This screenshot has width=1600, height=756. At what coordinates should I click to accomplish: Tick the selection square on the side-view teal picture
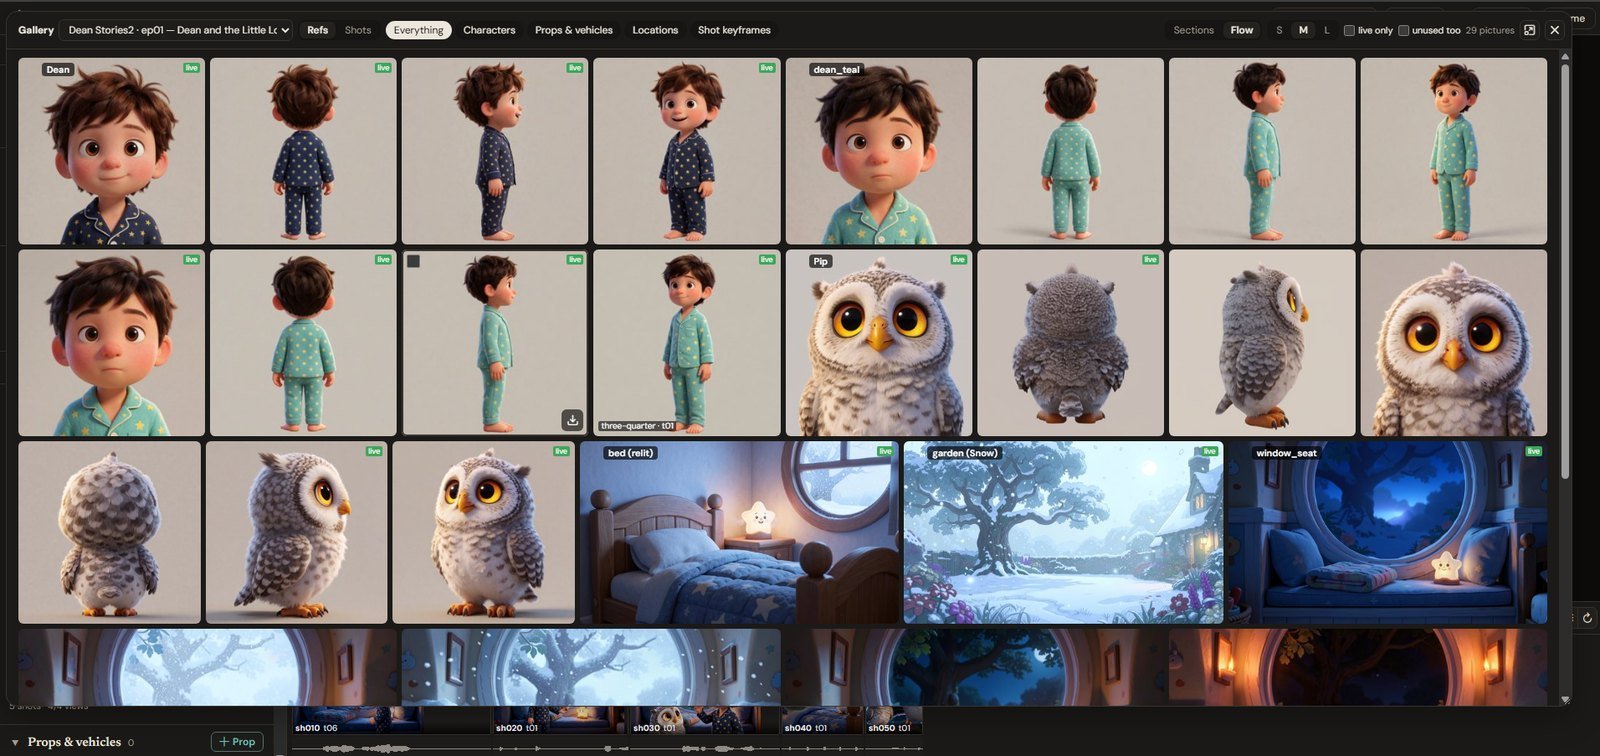coord(413,261)
